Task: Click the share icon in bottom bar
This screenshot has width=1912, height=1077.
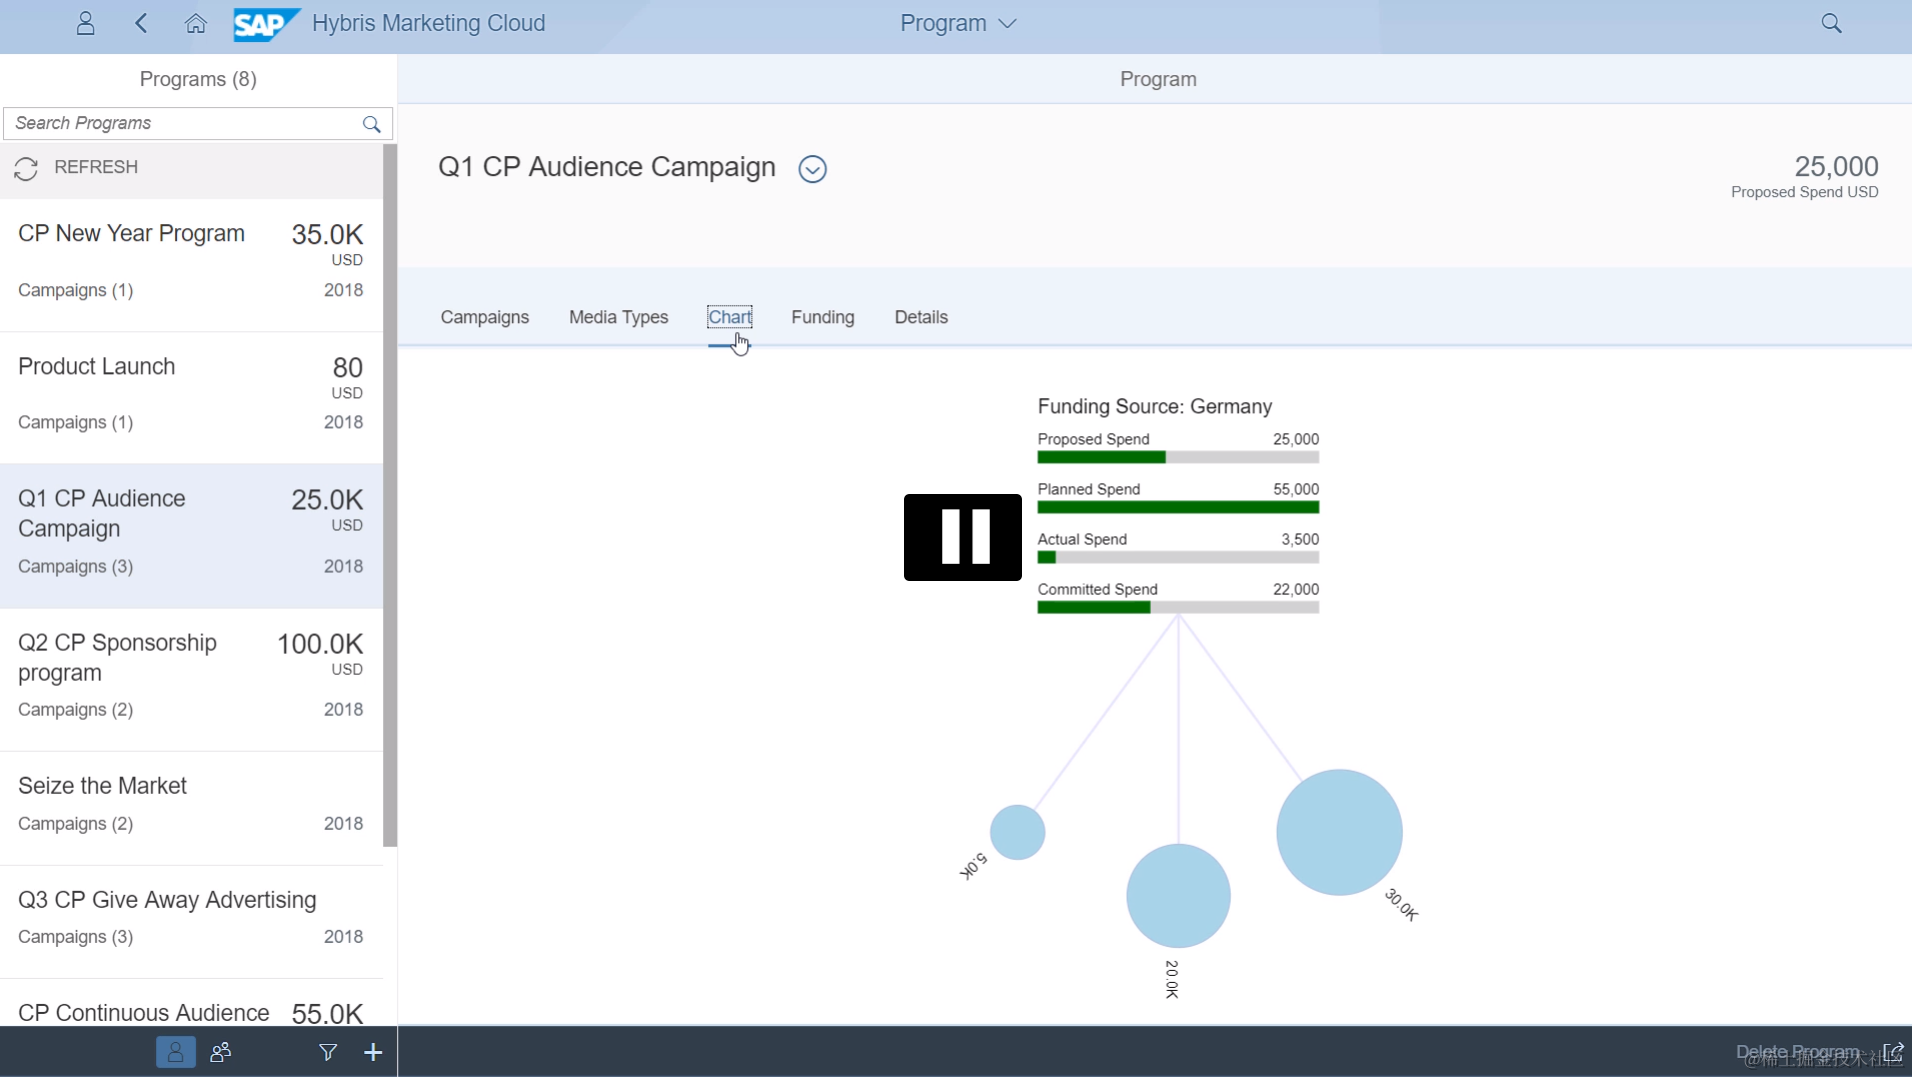Action: (1893, 1052)
